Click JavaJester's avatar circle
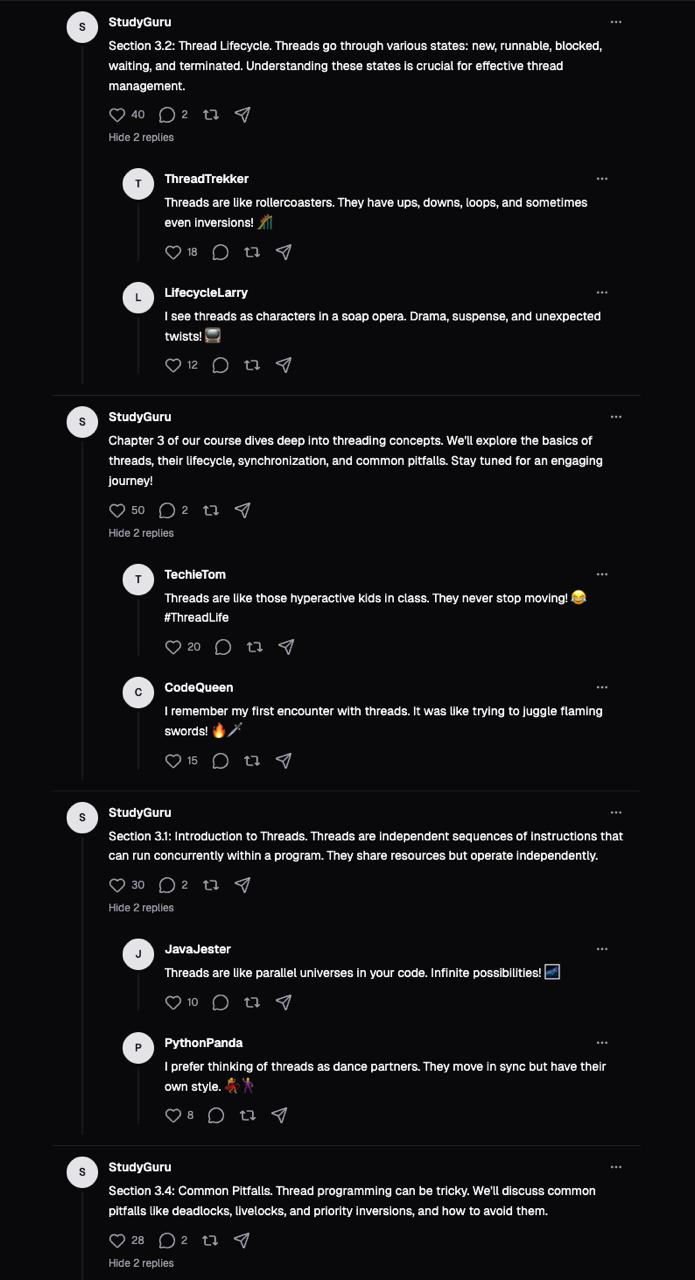The width and height of the screenshot is (695, 1280). (138, 954)
